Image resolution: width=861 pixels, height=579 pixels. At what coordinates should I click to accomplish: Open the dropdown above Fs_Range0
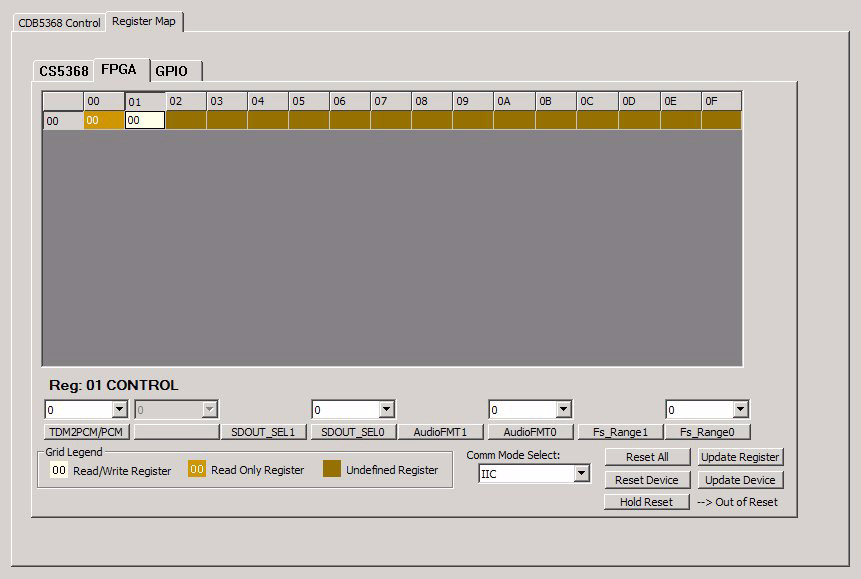pos(740,409)
